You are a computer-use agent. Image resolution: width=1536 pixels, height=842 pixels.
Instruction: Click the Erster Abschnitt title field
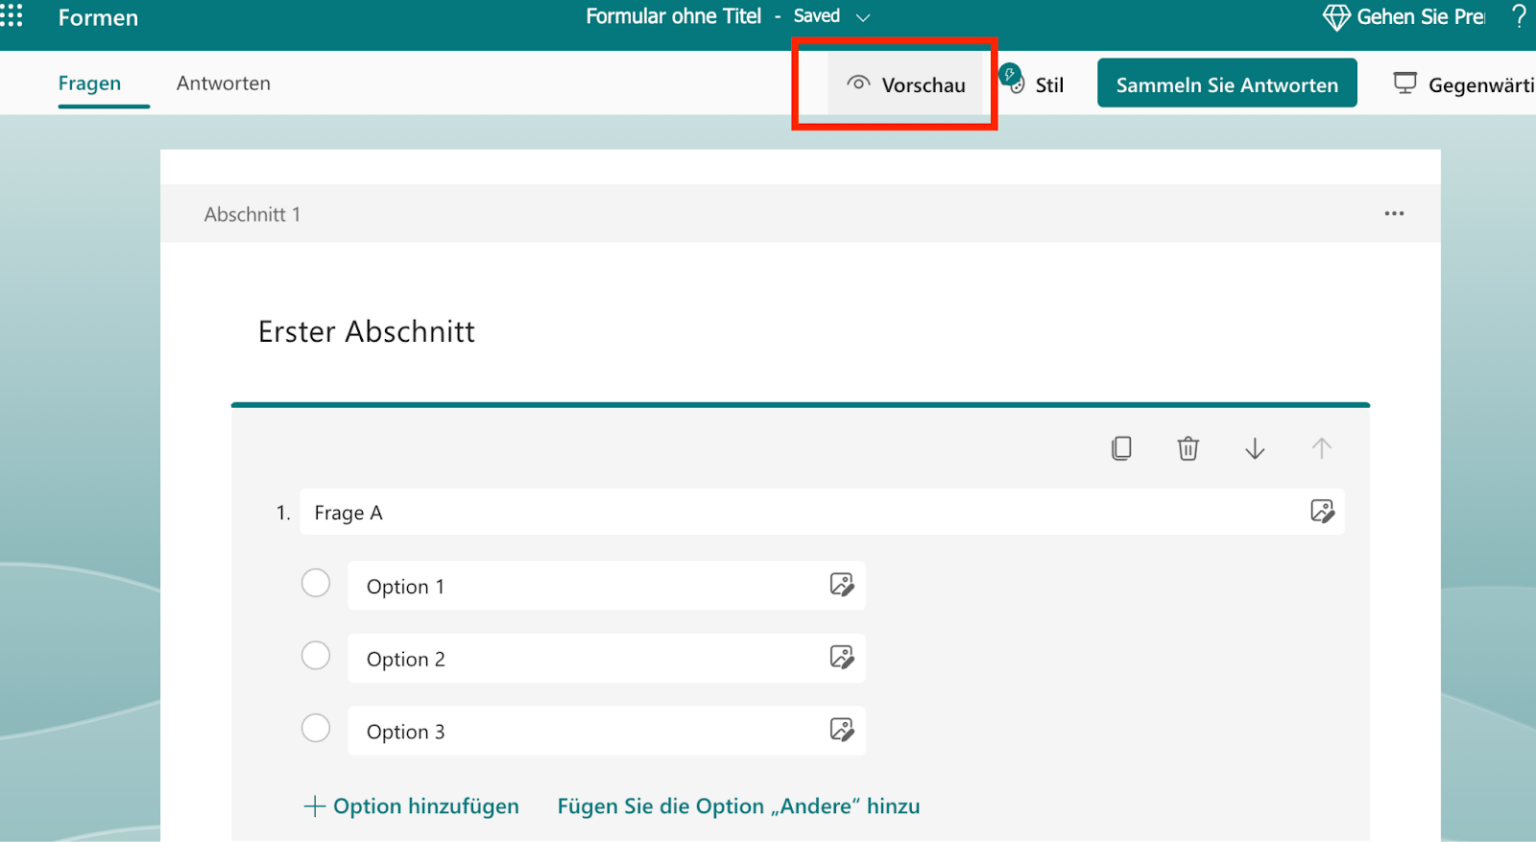click(366, 331)
